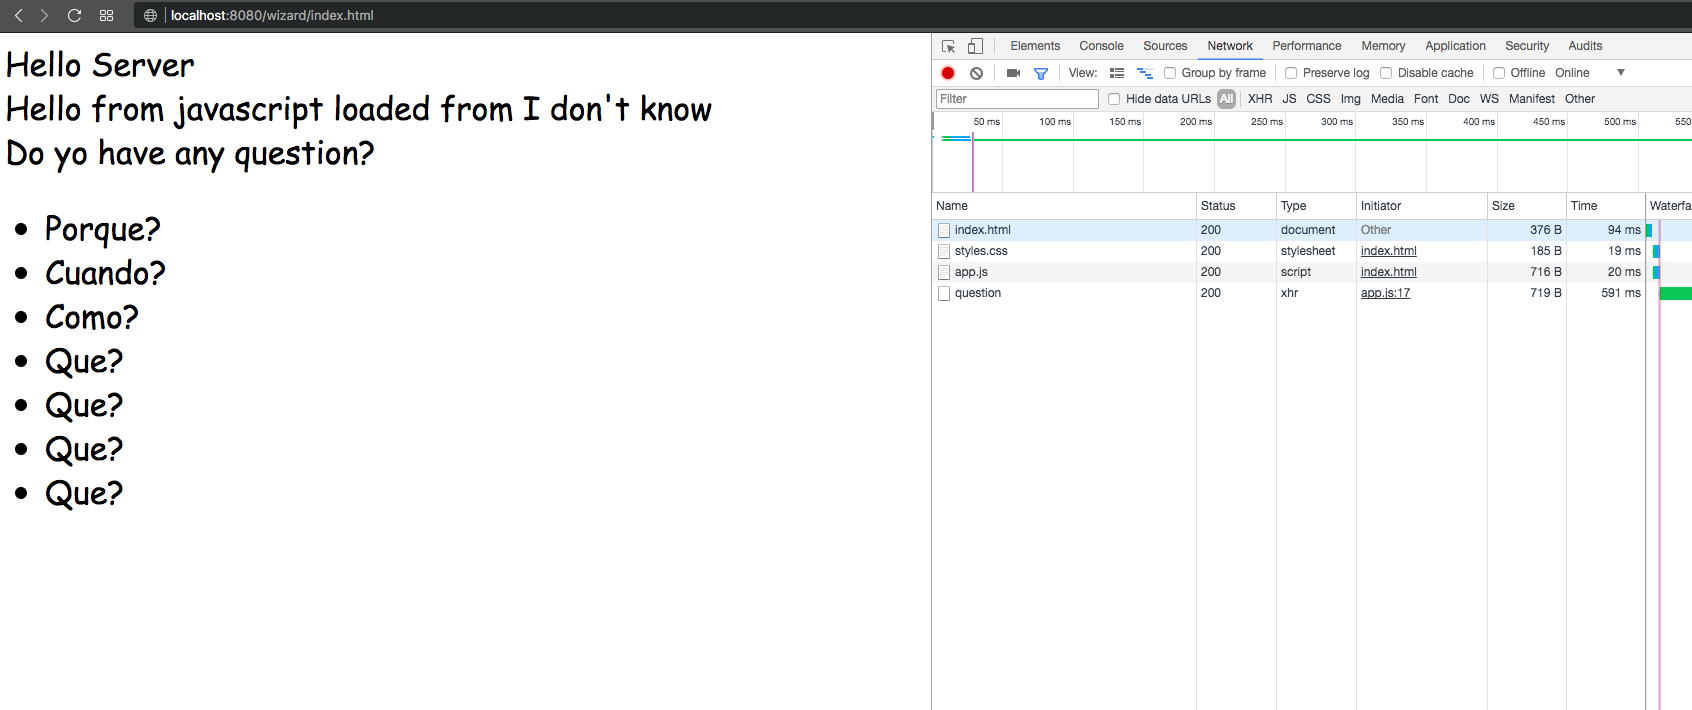Filter requests by XHR type
Image resolution: width=1692 pixels, height=710 pixels.
coord(1260,99)
